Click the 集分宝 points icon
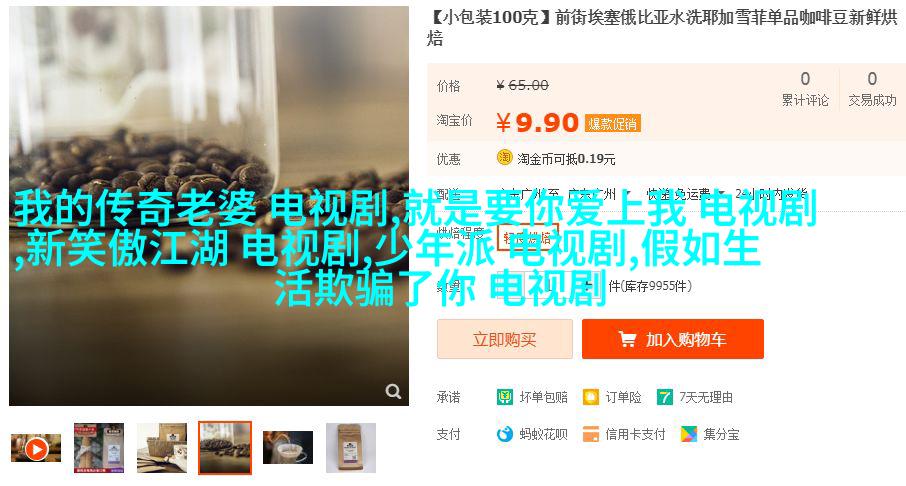 pyautogui.click(x=689, y=434)
